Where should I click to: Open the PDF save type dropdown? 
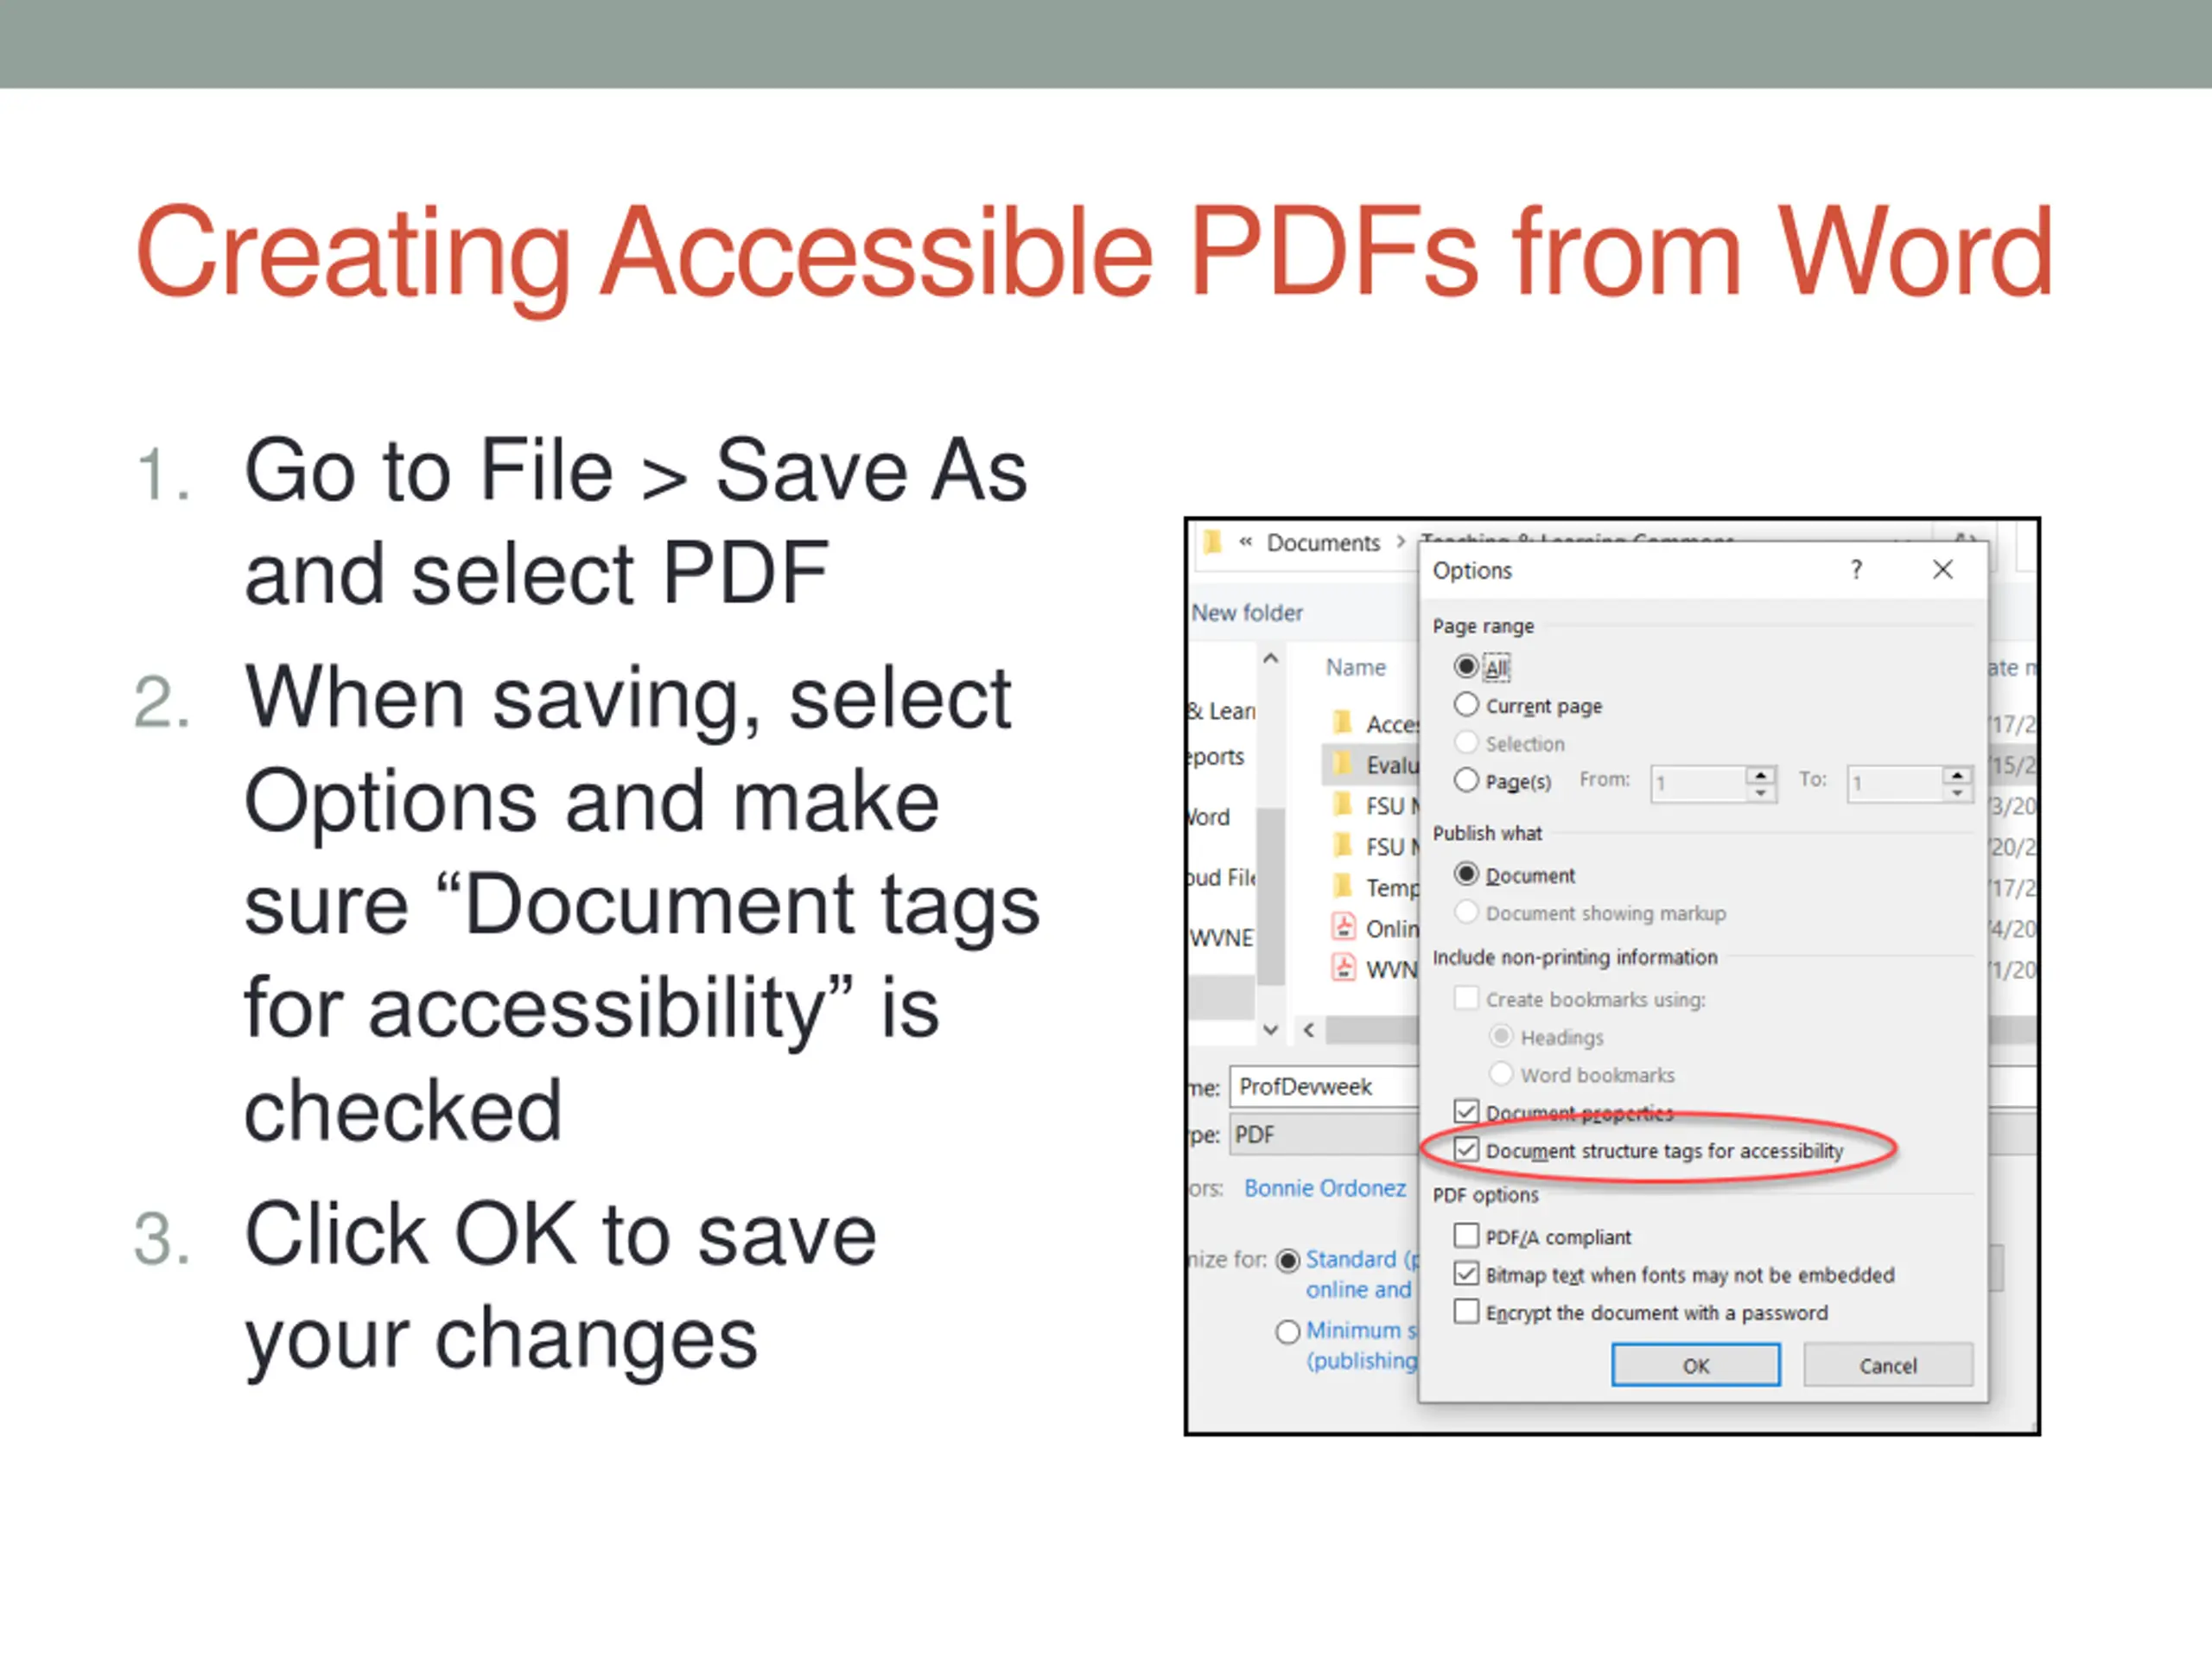coord(1324,1135)
